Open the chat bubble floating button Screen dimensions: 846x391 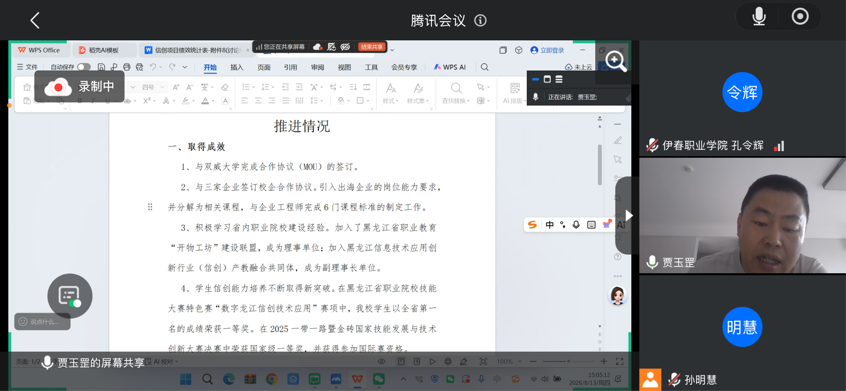click(x=70, y=296)
